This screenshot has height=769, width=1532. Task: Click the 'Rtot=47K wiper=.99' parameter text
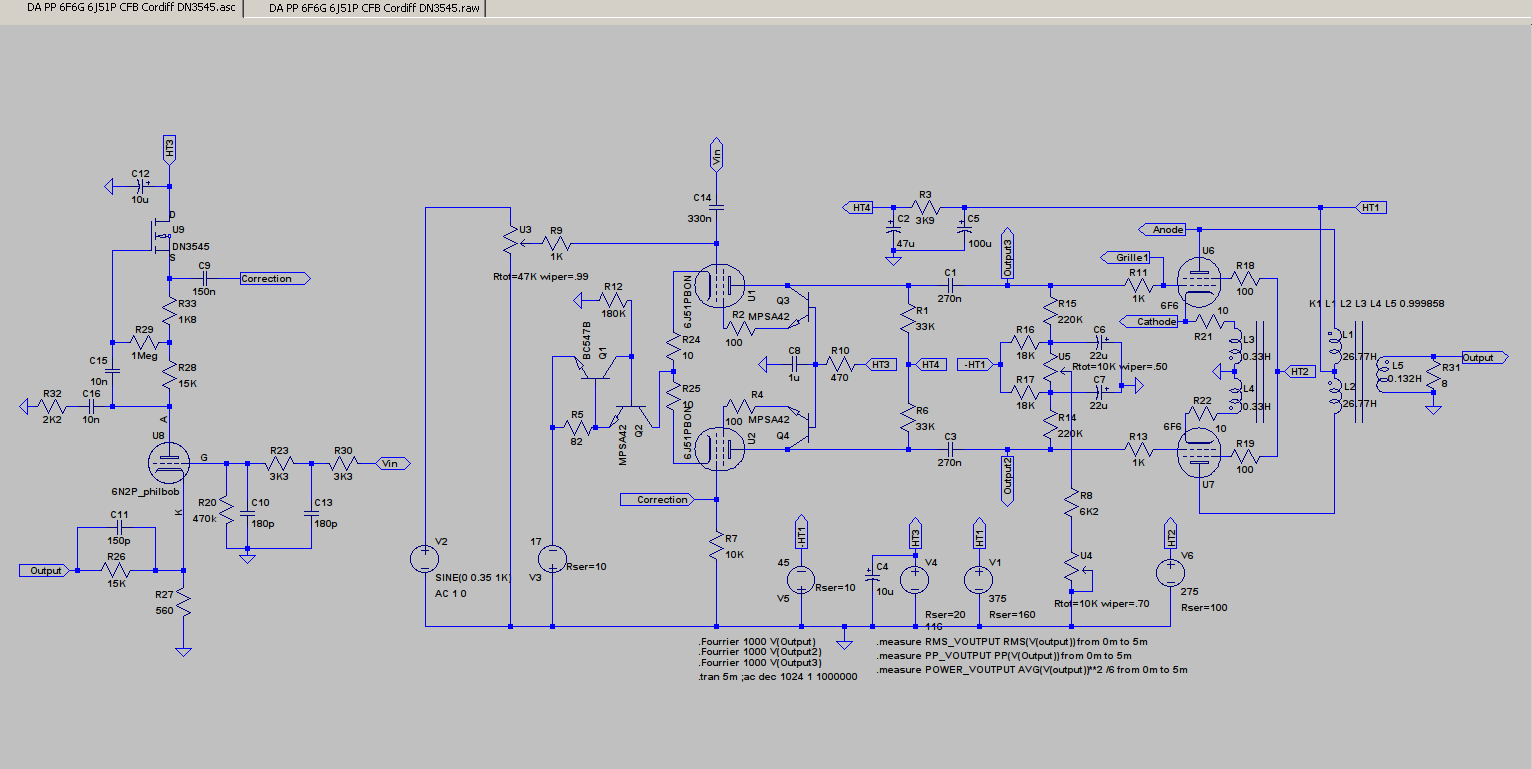541,276
